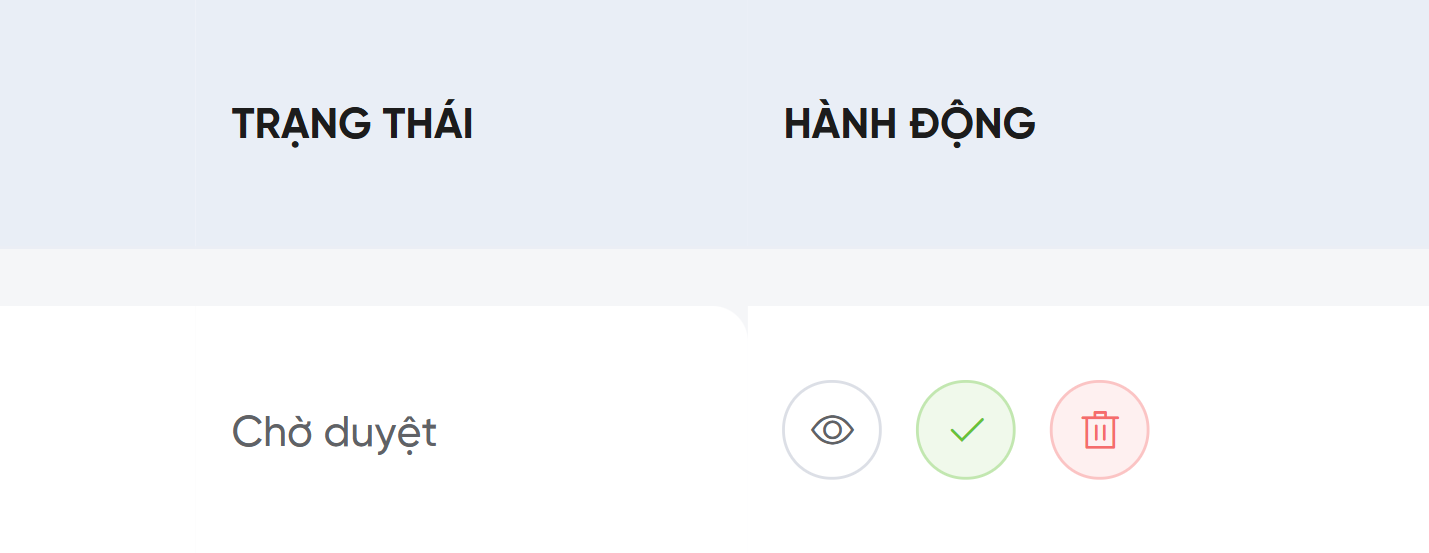Select the TRẠNG THÁI column header
This screenshot has height=553, width=1429.
352,124
